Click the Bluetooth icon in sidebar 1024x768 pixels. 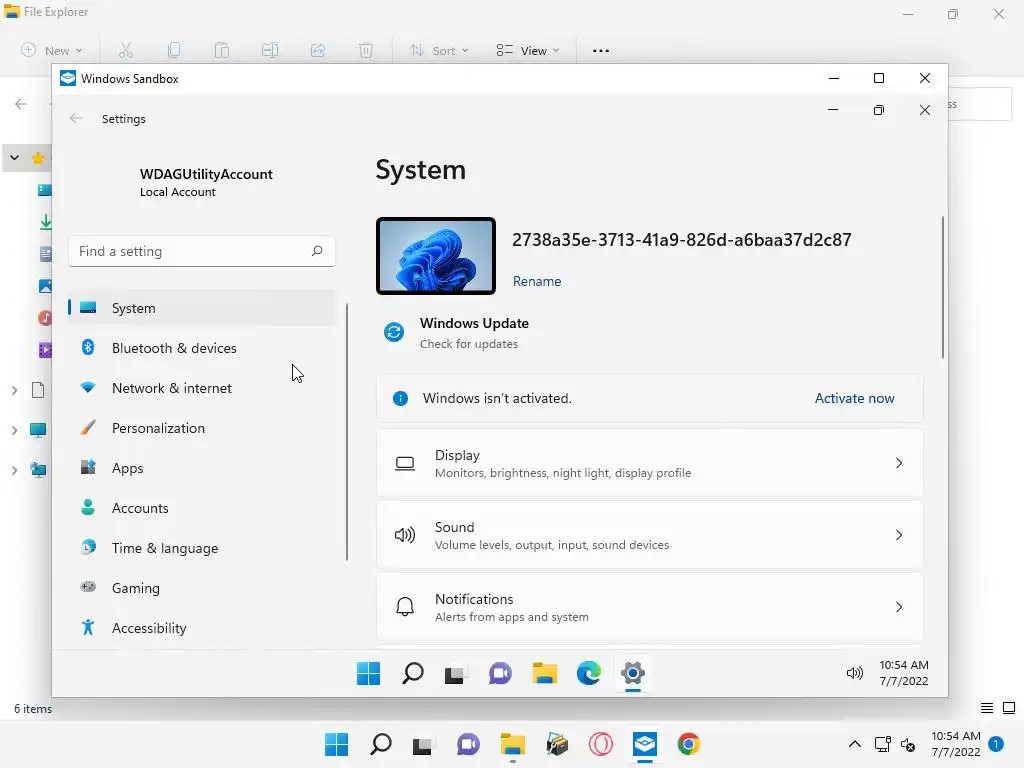point(88,347)
